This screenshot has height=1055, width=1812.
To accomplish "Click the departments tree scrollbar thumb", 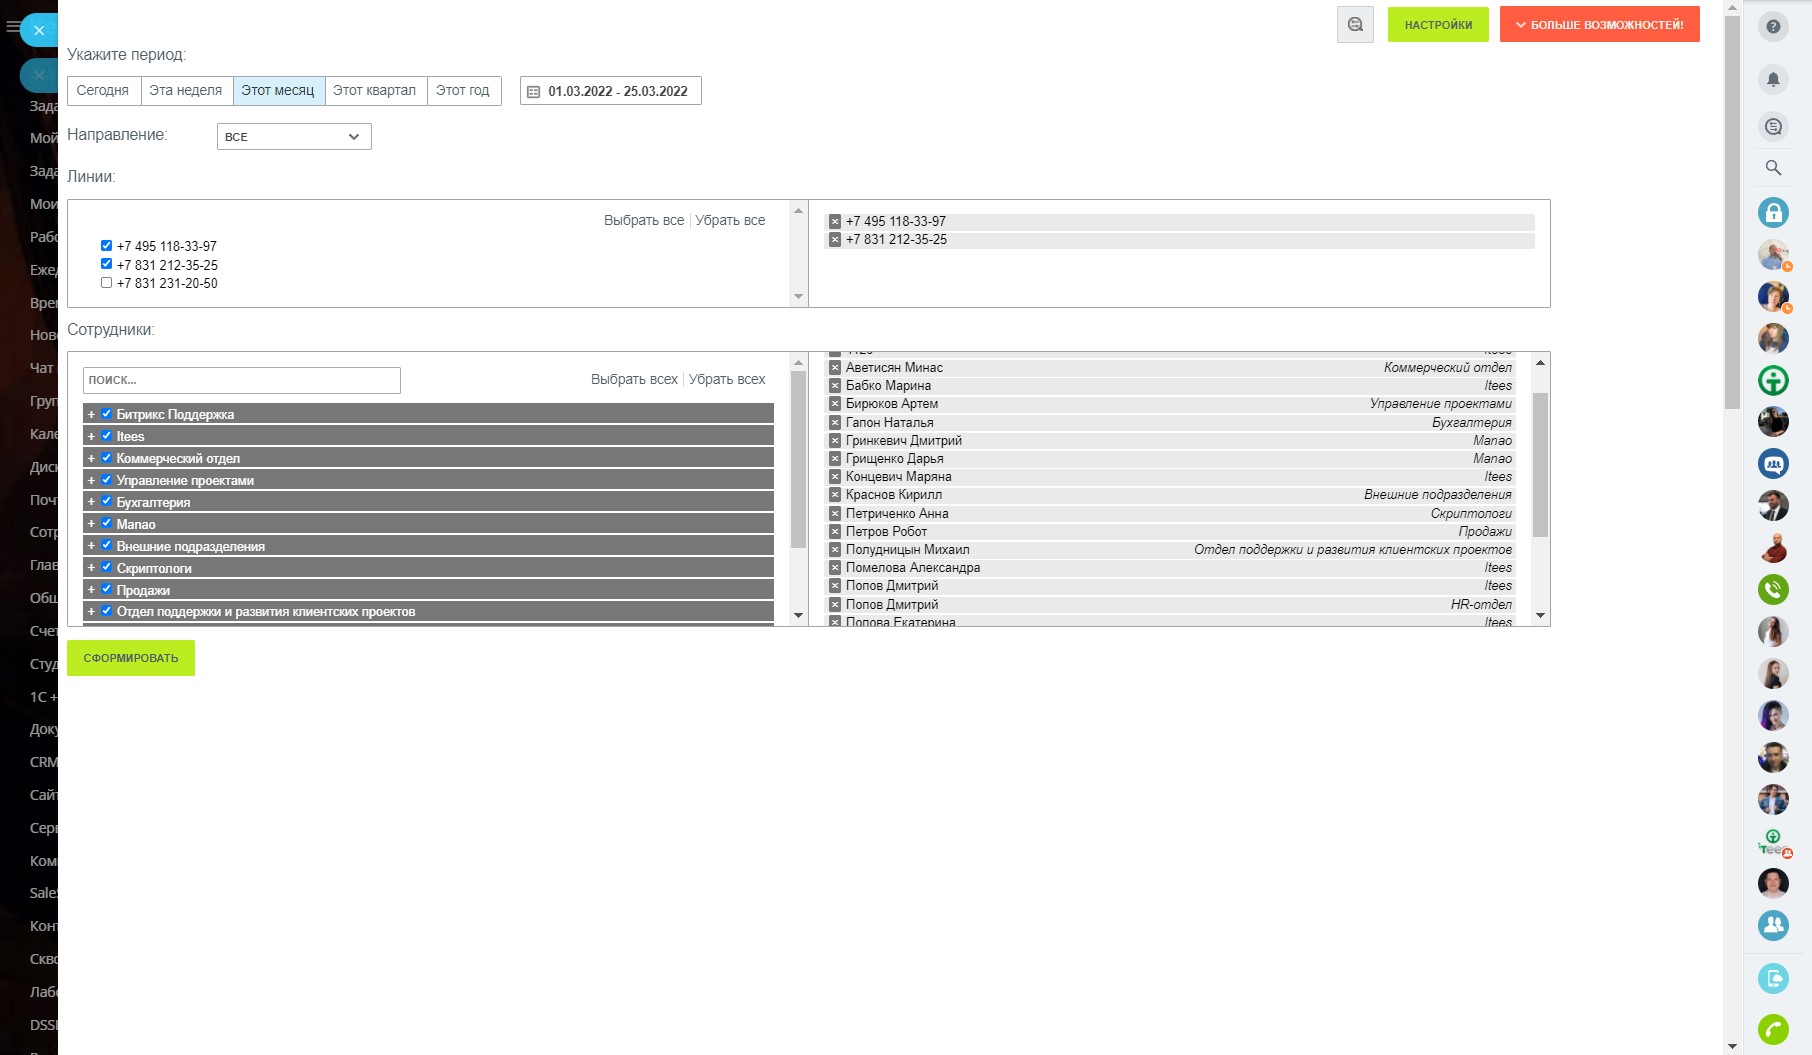I will (798, 459).
